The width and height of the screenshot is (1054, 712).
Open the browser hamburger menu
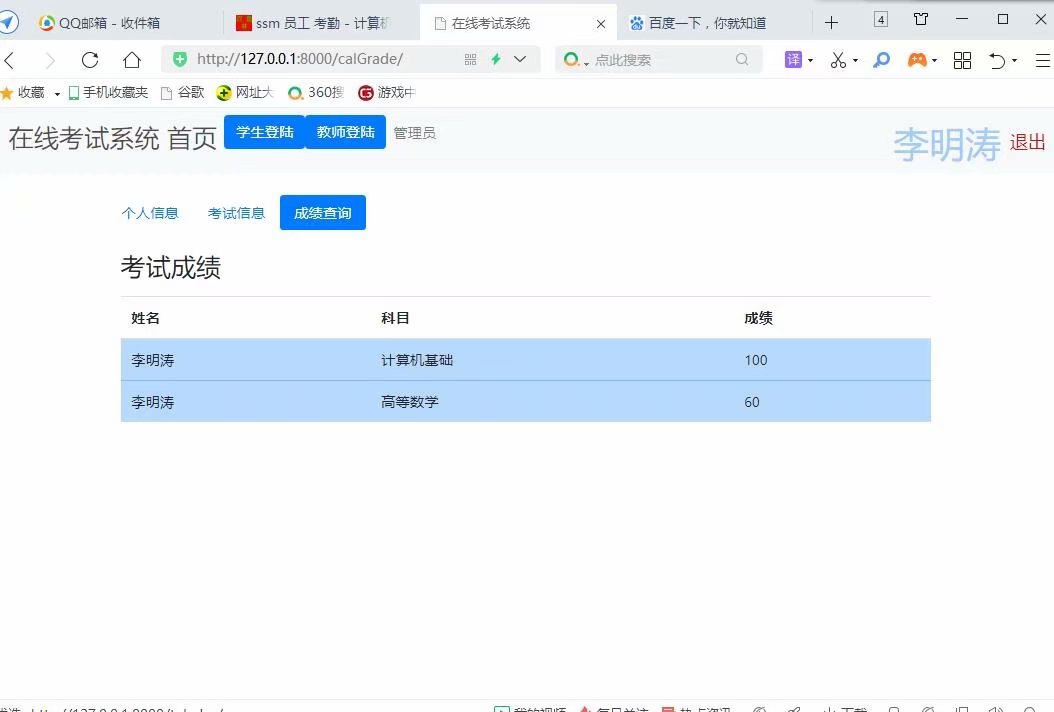(1043, 61)
